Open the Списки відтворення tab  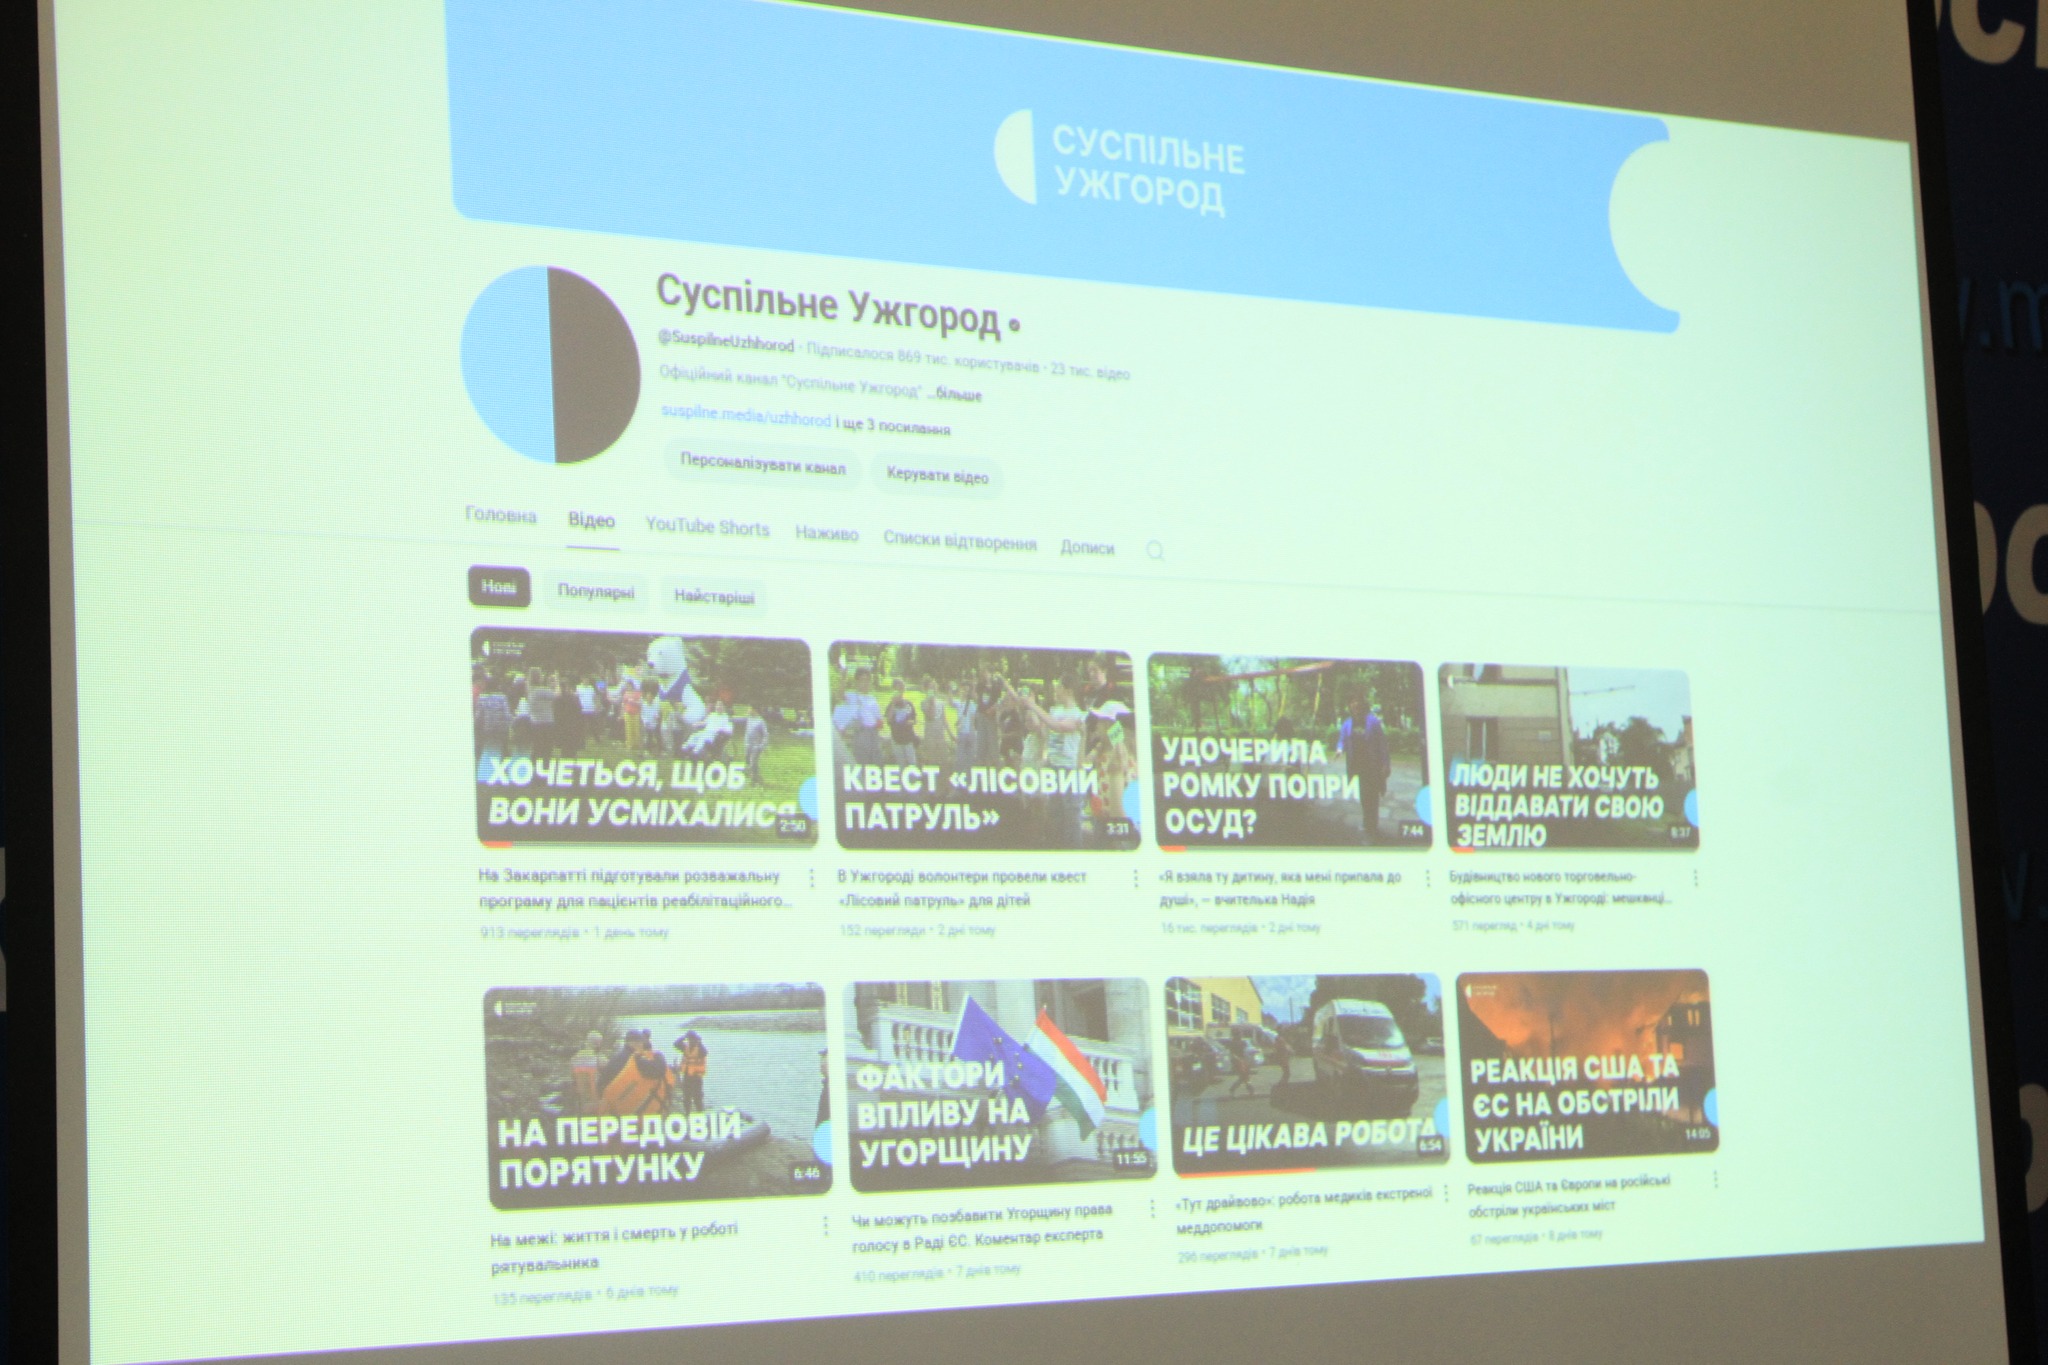tap(959, 542)
